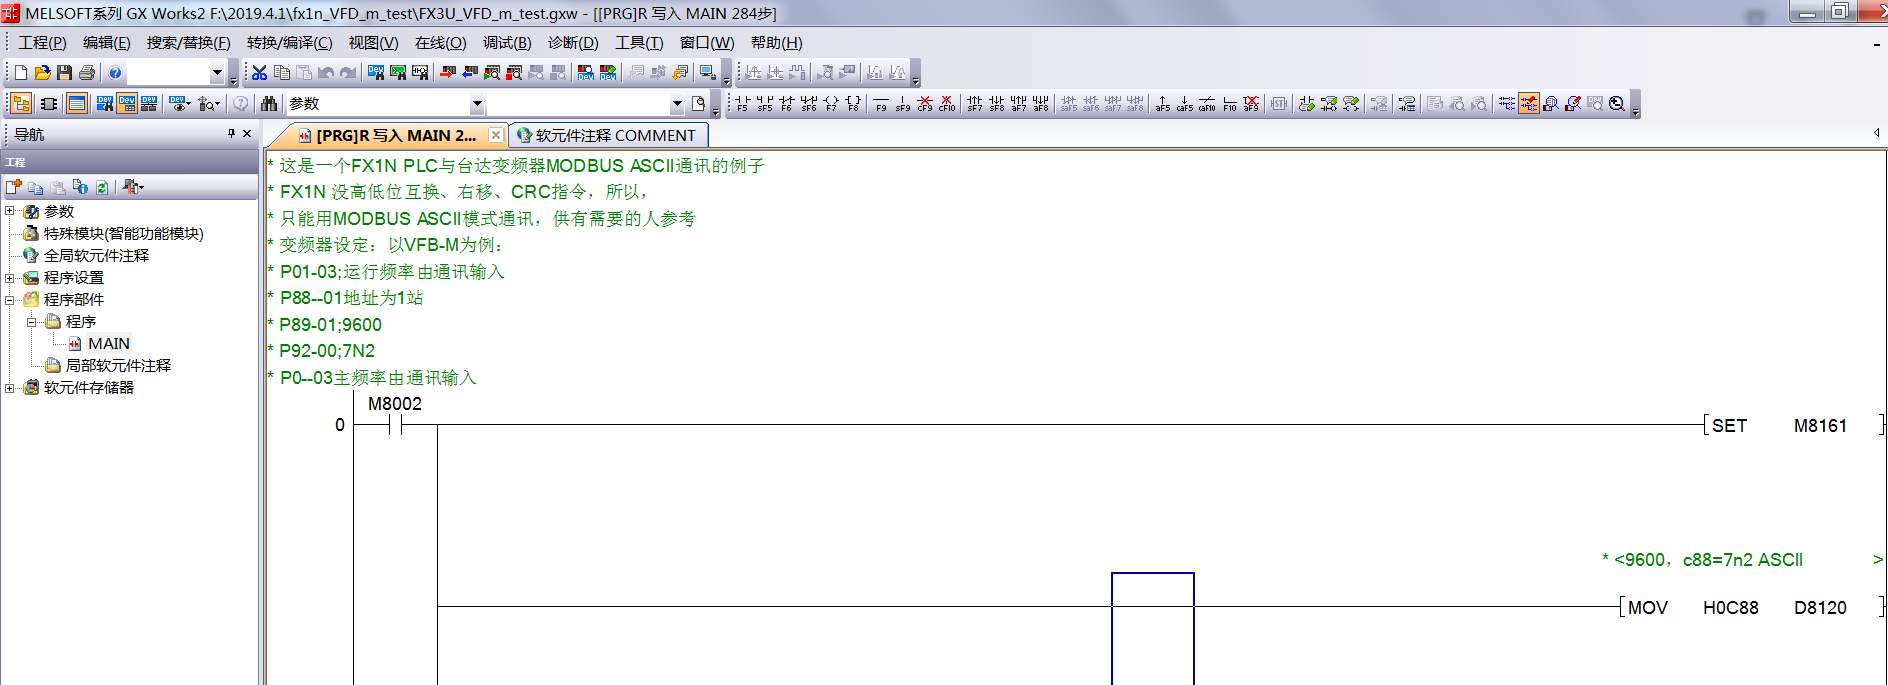1888x685 pixels.
Task: Toggle the highlighted comment display button
Action: coord(1529,104)
